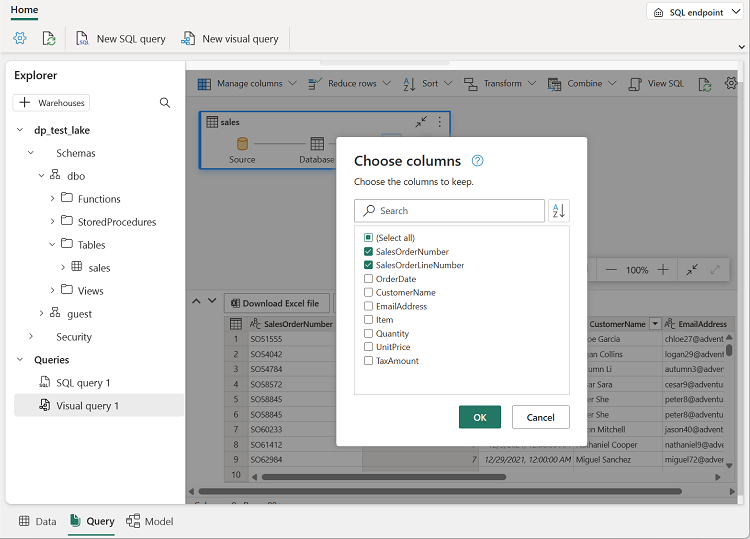The width and height of the screenshot is (750, 539).
Task: Open SQL query 1
Action: pyautogui.click(x=83, y=383)
